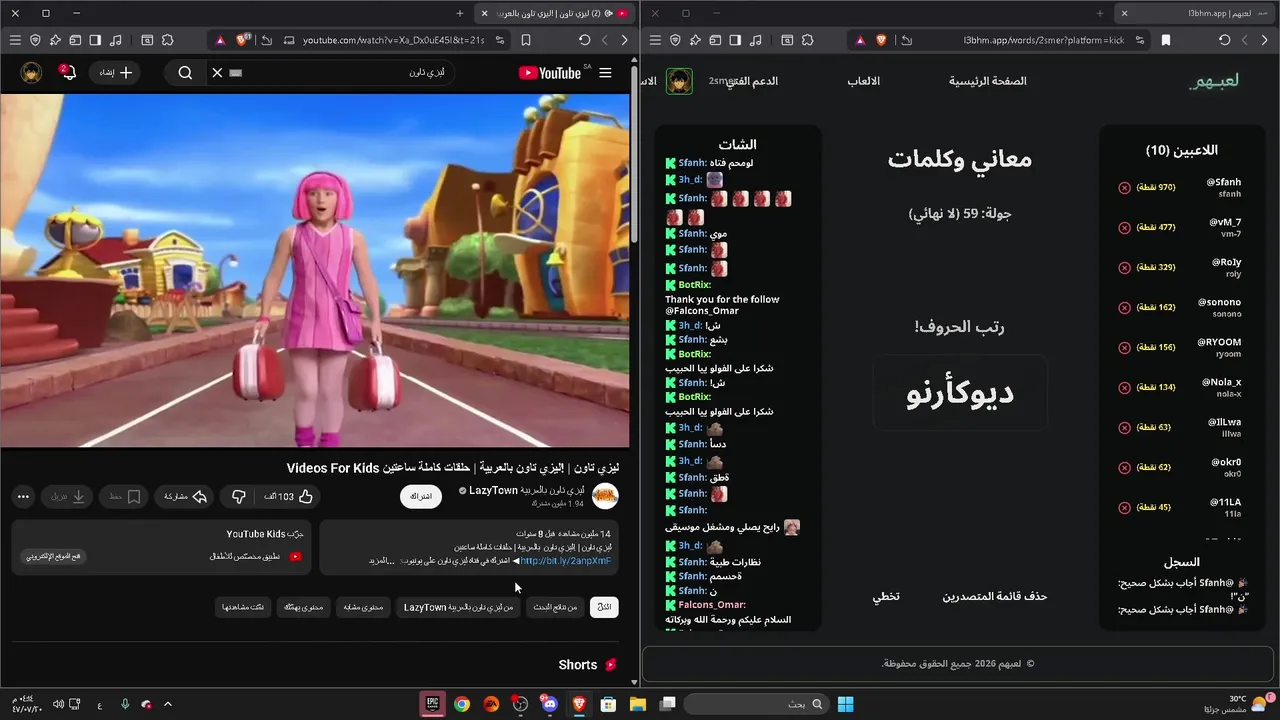Viewport: 1280px width, 720px height.
Task: Click the taskbar volume icon
Action: 58,704
